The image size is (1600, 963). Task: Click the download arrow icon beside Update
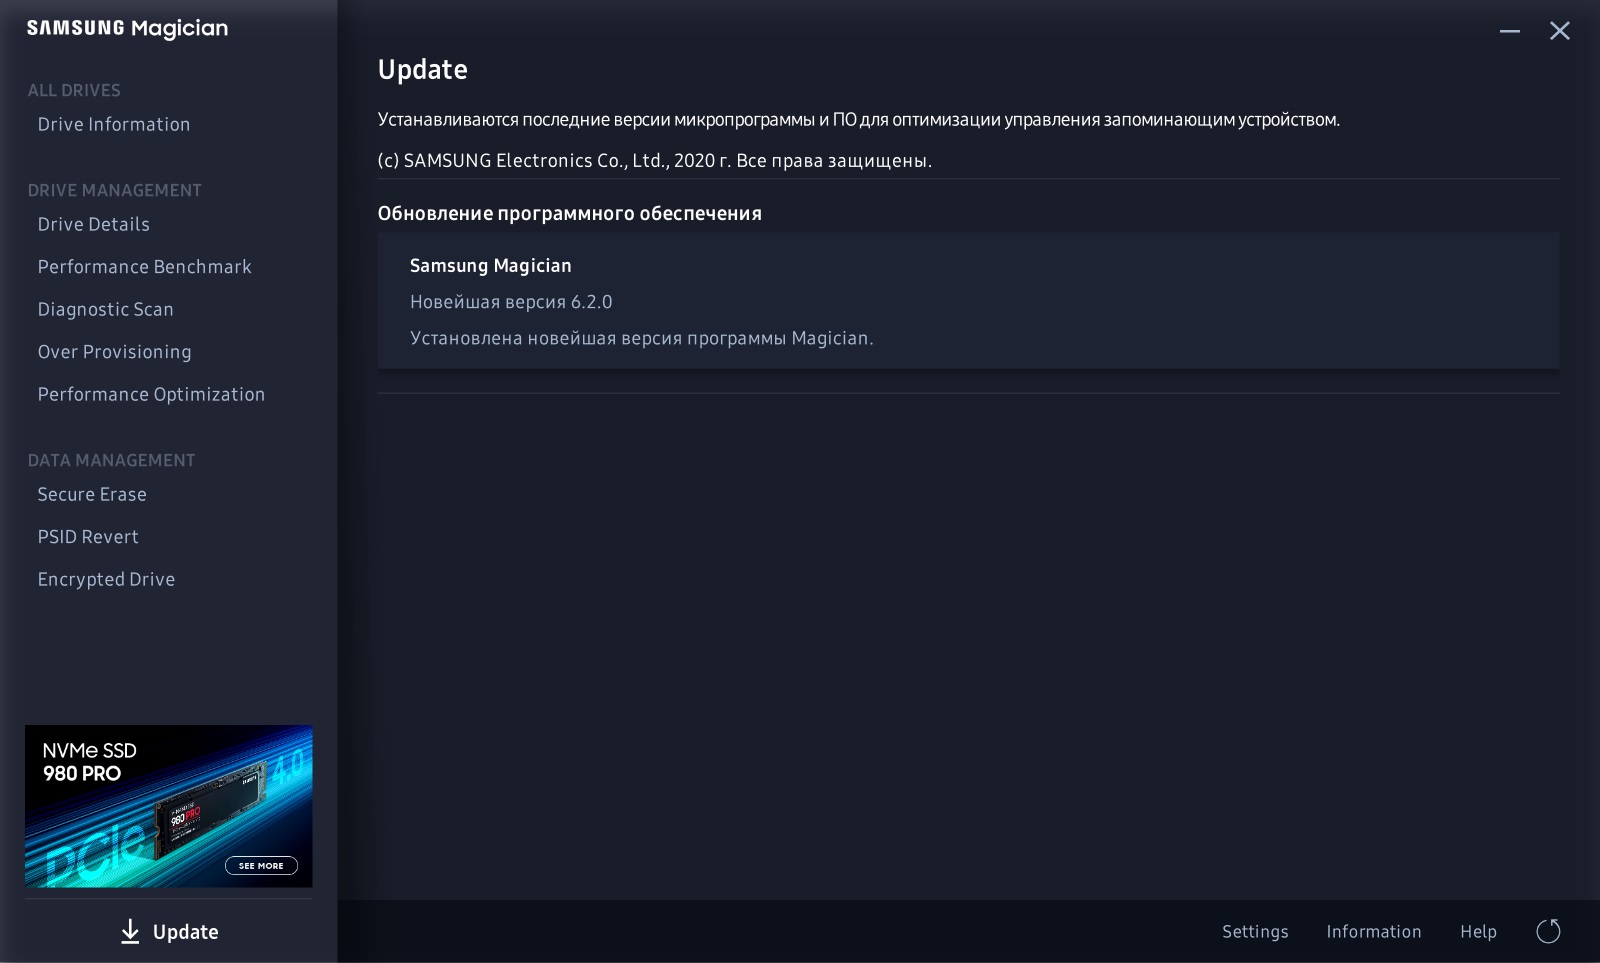[130, 932]
